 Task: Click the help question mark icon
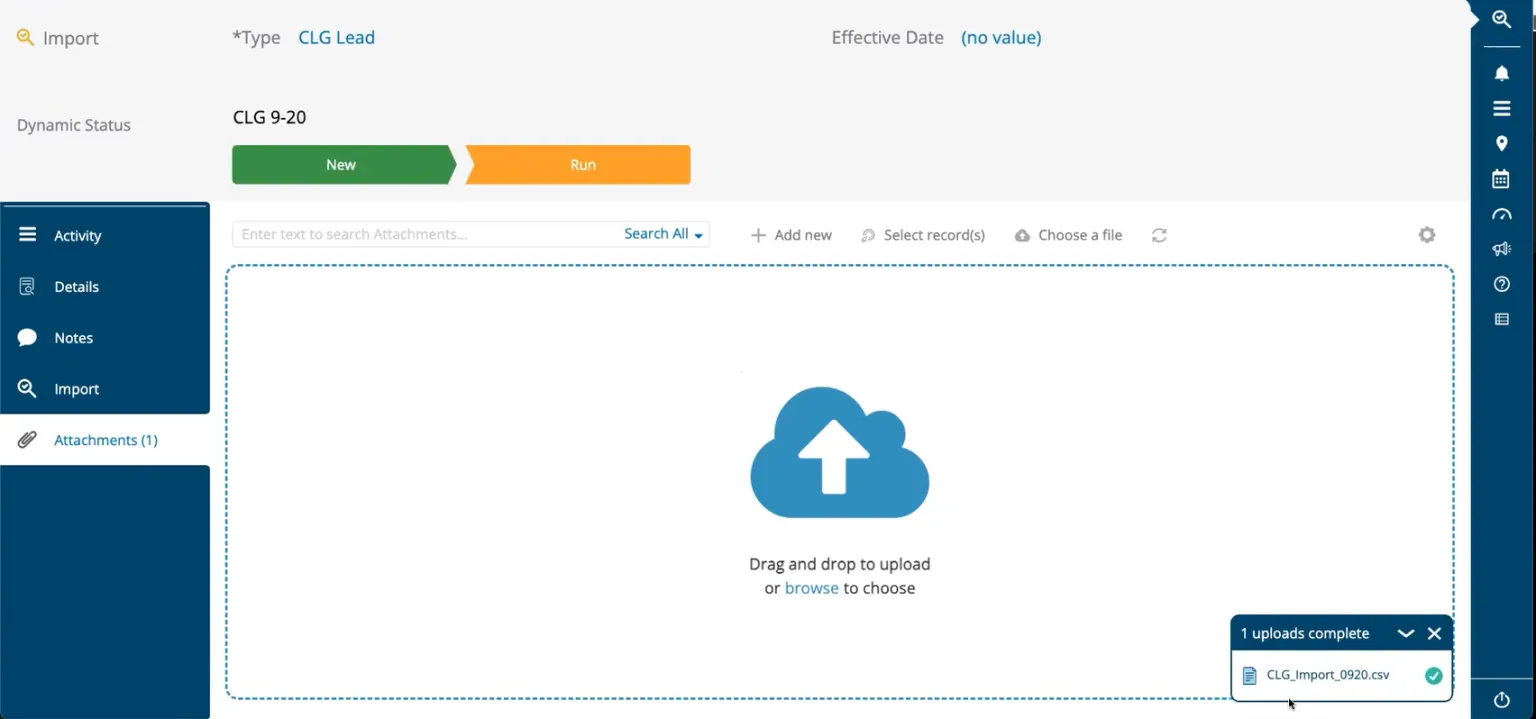[1501, 284]
